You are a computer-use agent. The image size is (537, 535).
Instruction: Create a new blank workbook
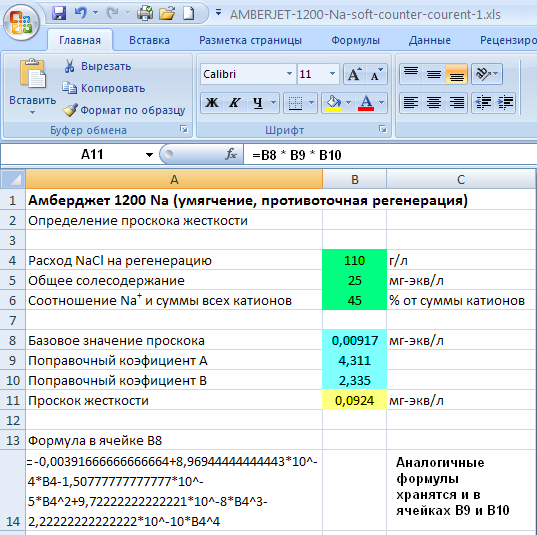pyautogui.click(x=188, y=14)
